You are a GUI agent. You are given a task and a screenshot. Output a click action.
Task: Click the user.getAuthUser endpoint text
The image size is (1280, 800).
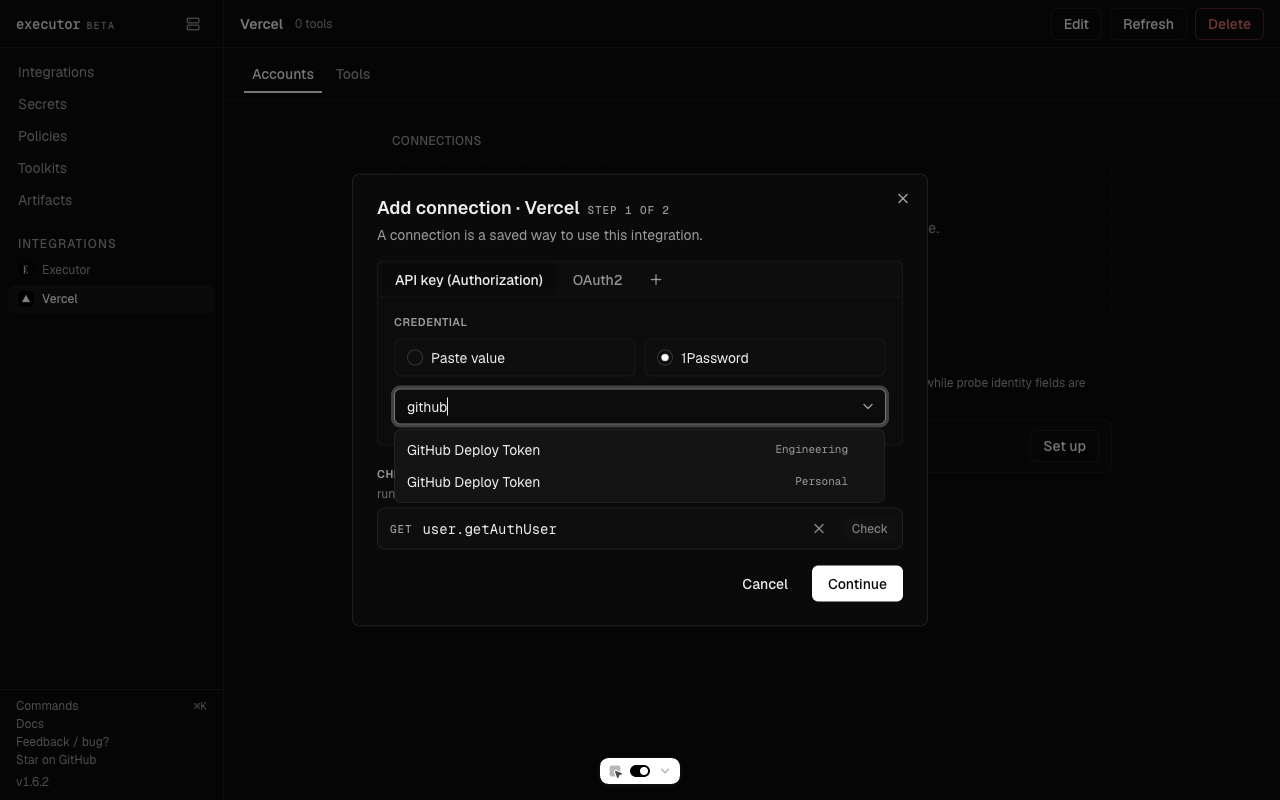(490, 529)
